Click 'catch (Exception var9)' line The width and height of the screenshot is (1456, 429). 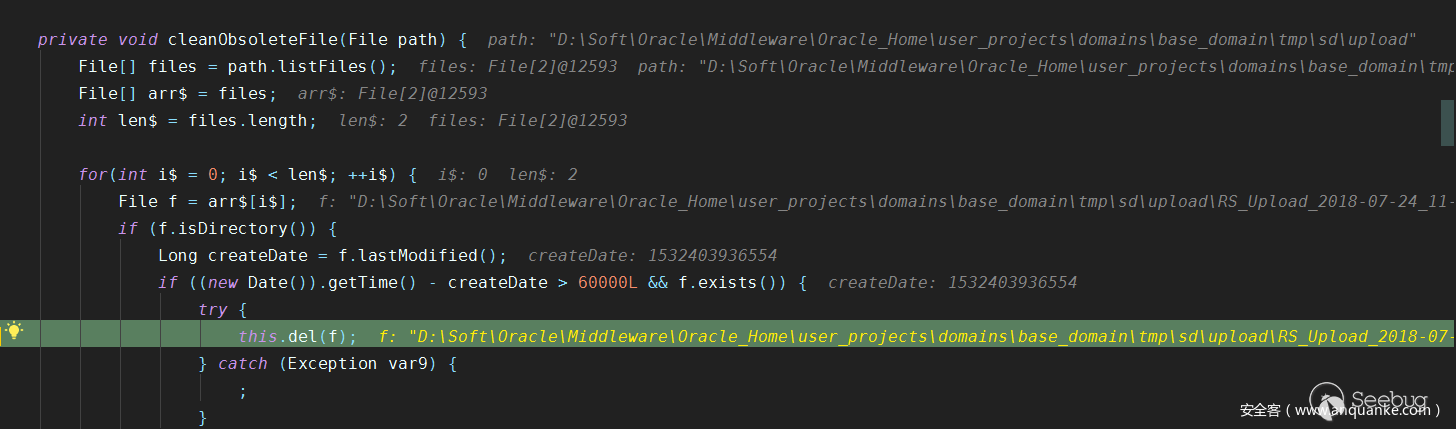[328, 364]
